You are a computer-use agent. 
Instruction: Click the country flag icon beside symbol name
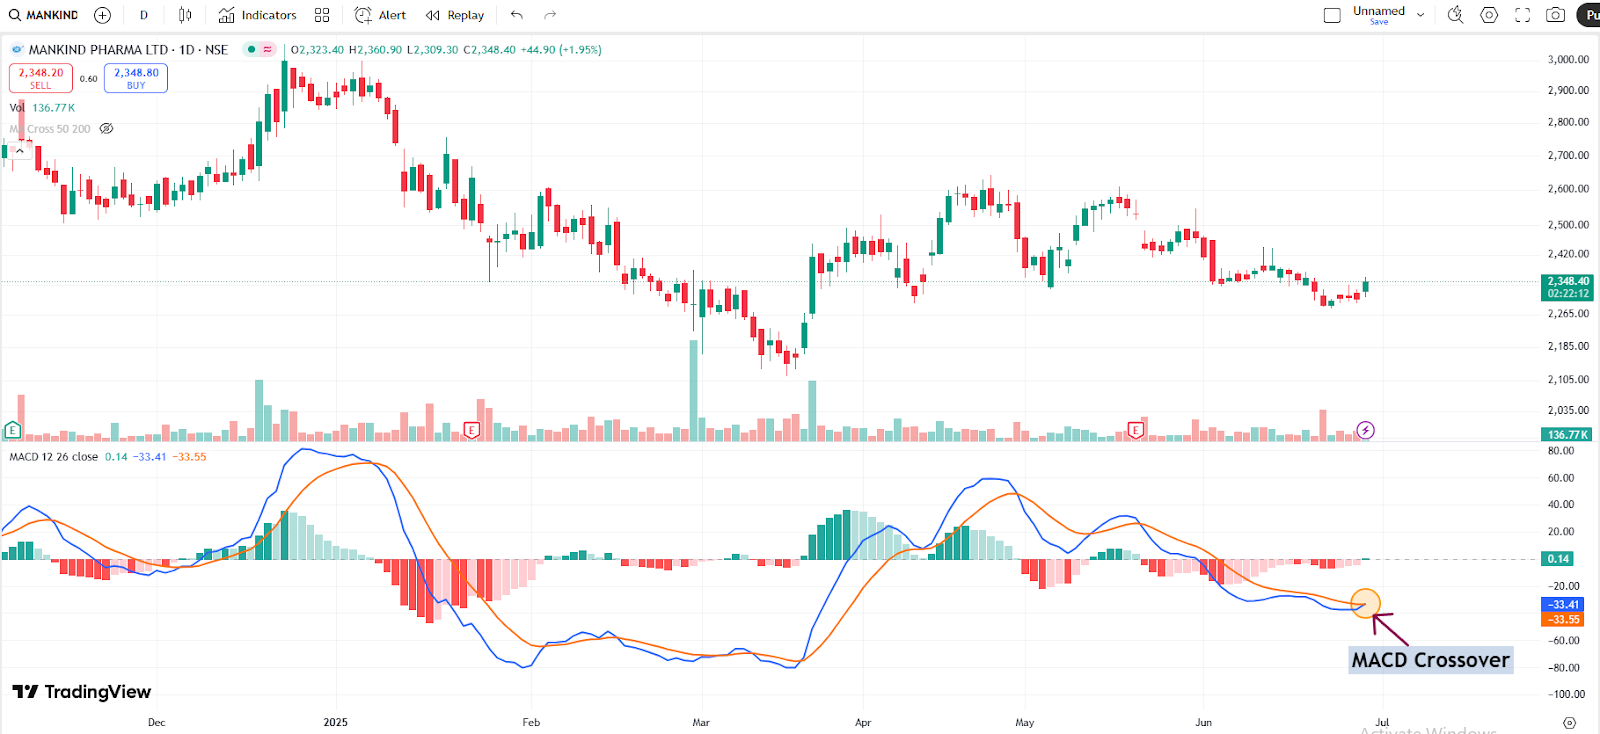pos(17,49)
